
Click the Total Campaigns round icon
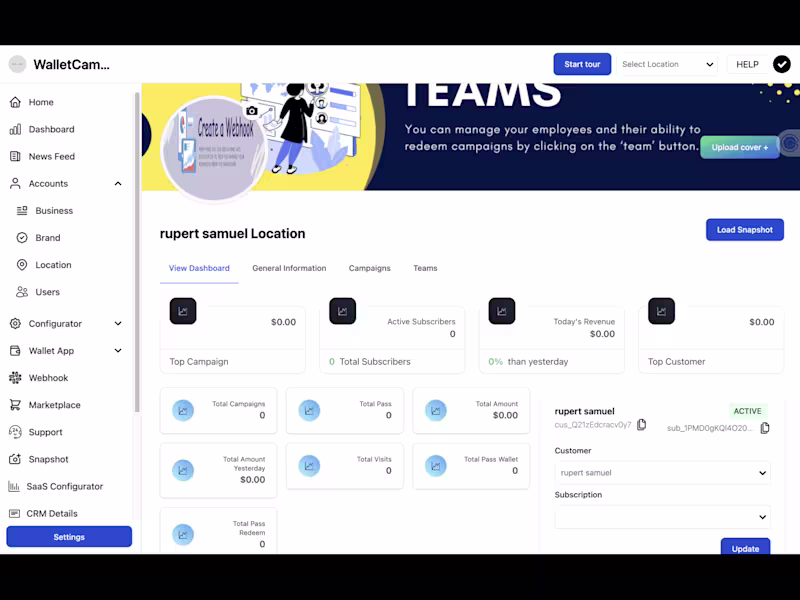point(183,410)
